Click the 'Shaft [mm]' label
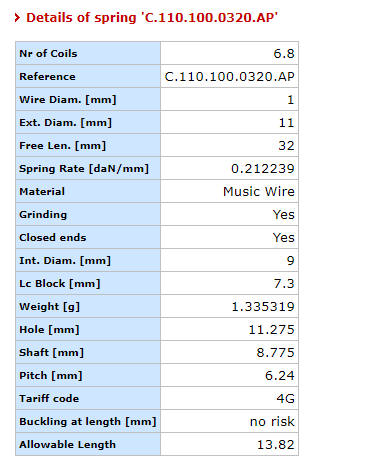The image size is (378, 472). click(51, 353)
